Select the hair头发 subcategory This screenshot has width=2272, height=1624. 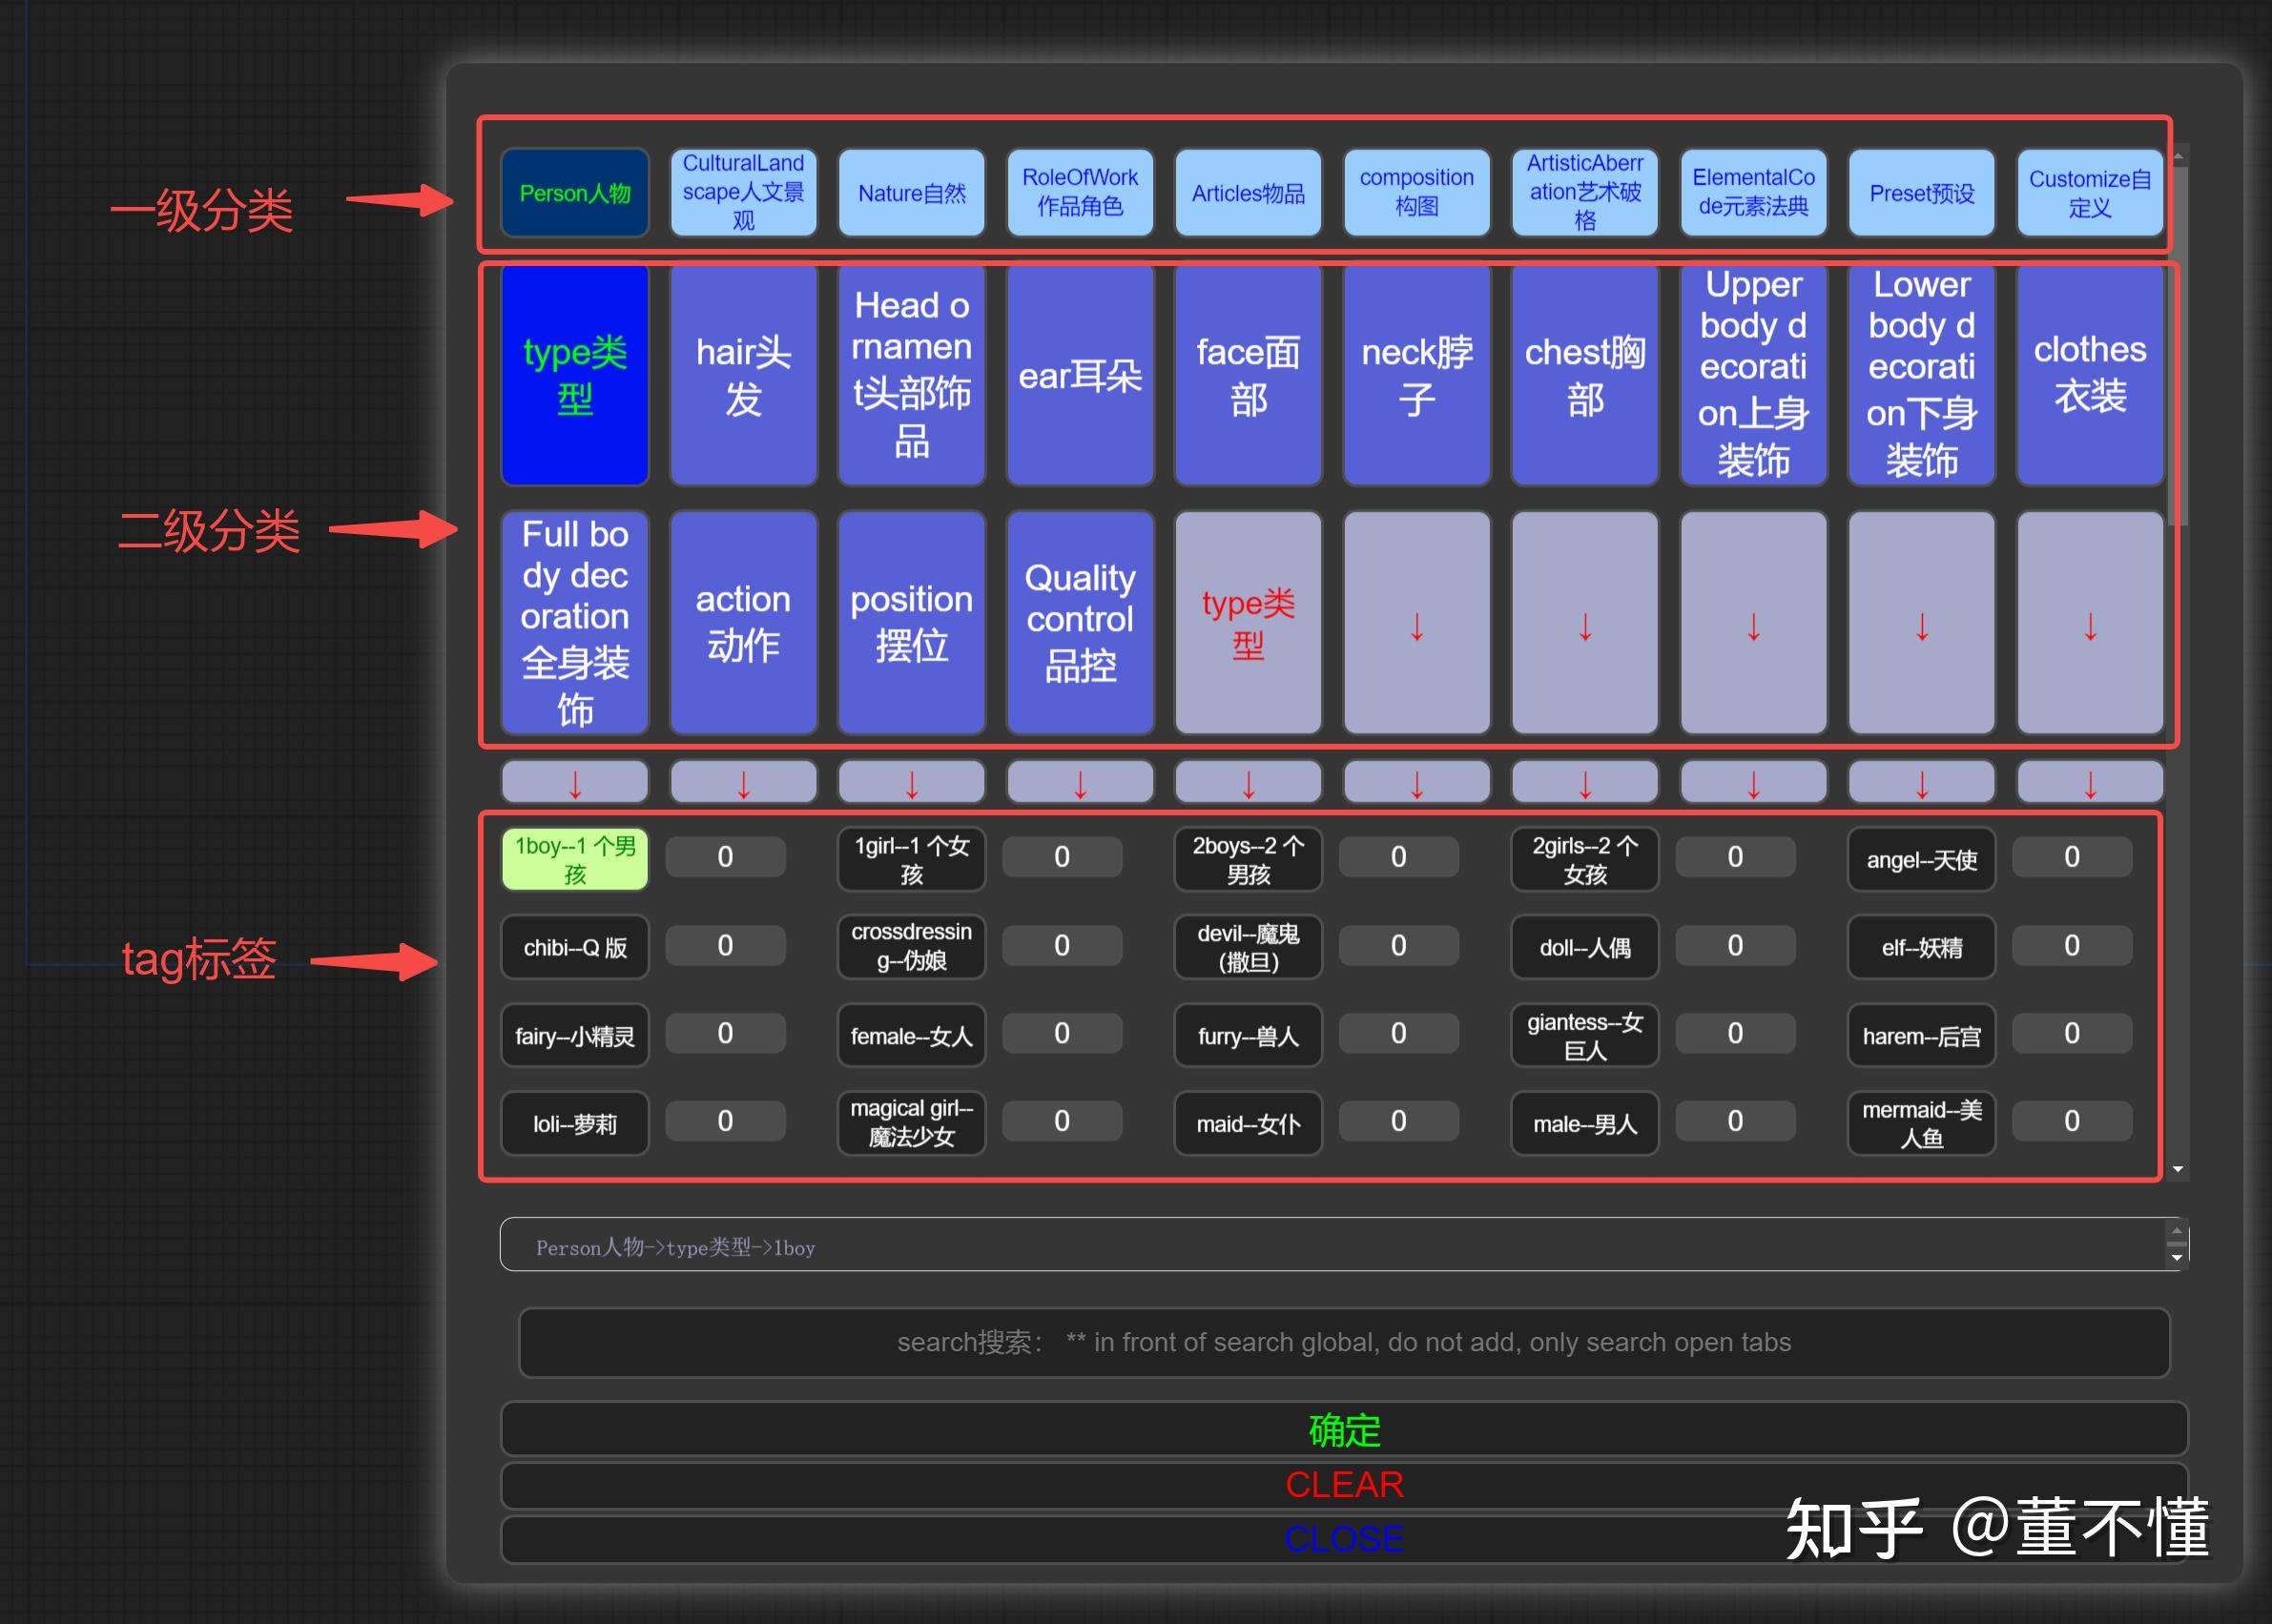pyautogui.click(x=743, y=375)
